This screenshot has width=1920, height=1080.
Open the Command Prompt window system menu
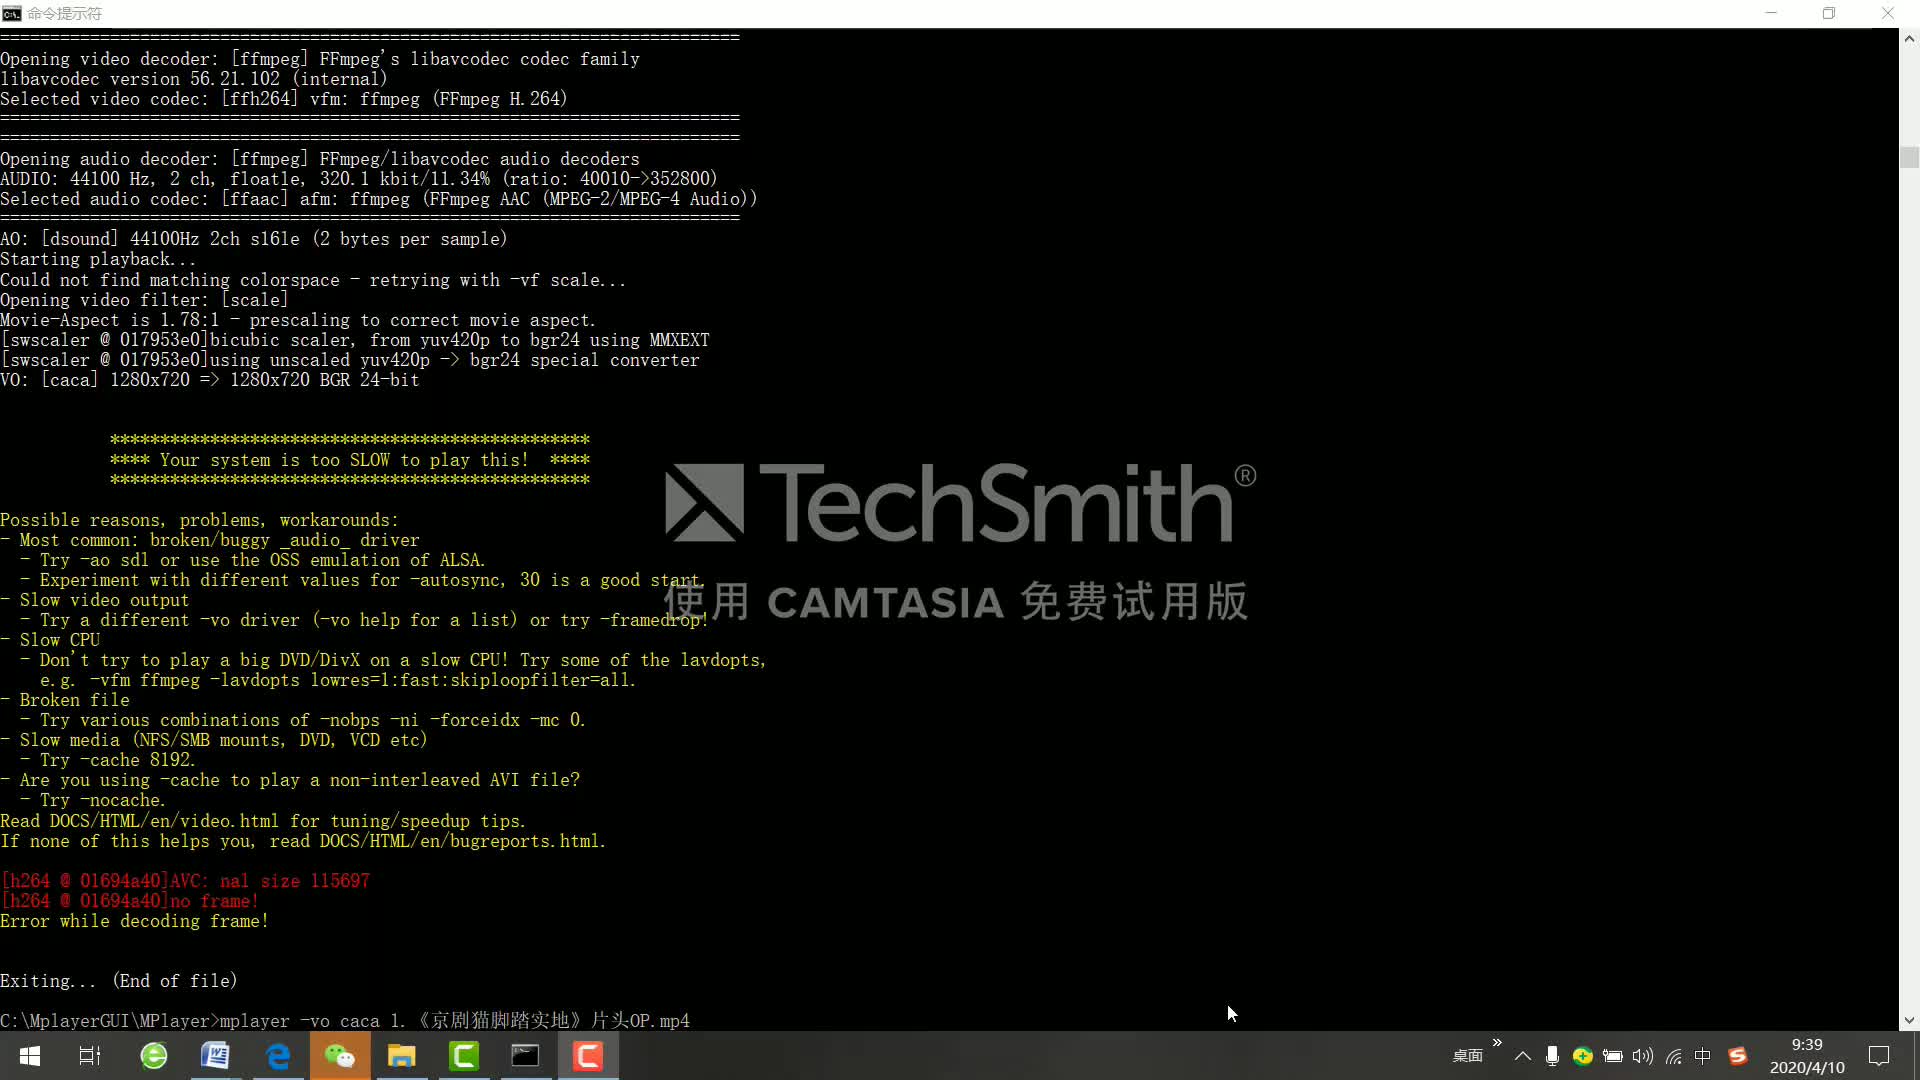(x=11, y=13)
